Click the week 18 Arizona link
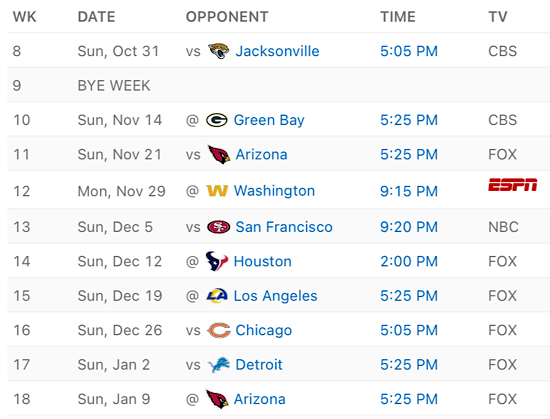The width and height of the screenshot is (550, 419). [x=260, y=399]
